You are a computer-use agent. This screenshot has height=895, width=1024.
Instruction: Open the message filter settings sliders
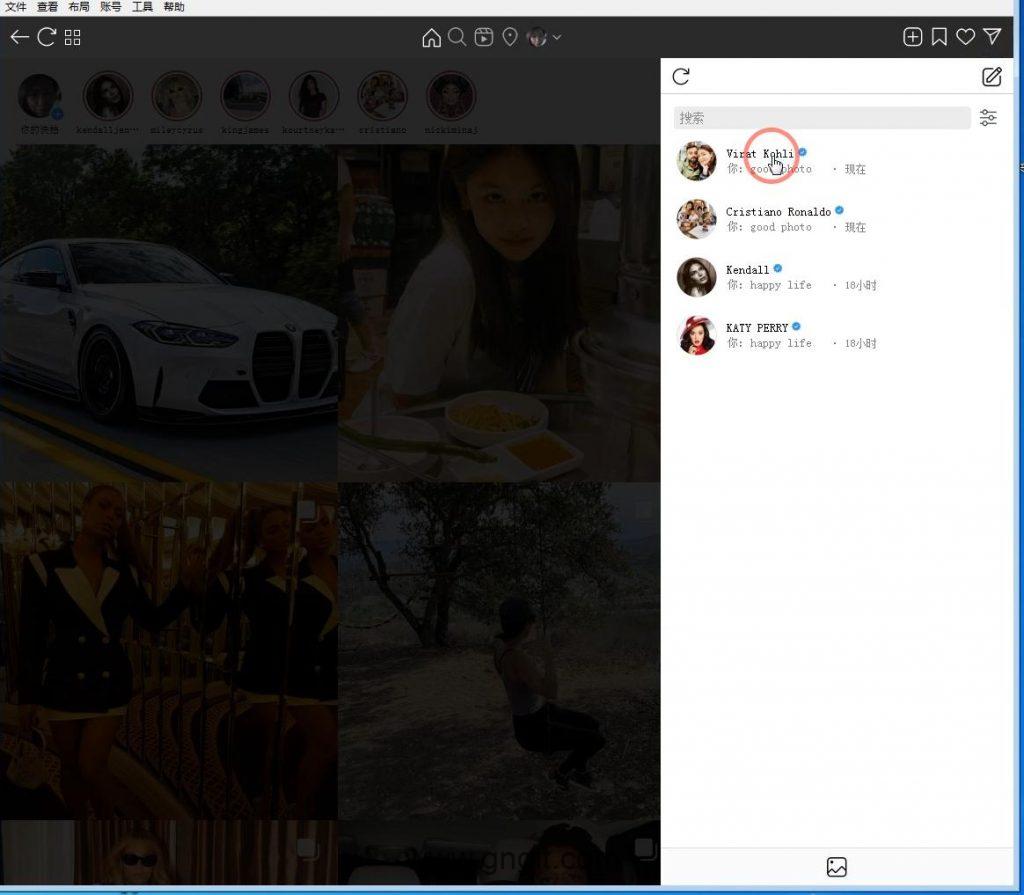click(x=988, y=118)
